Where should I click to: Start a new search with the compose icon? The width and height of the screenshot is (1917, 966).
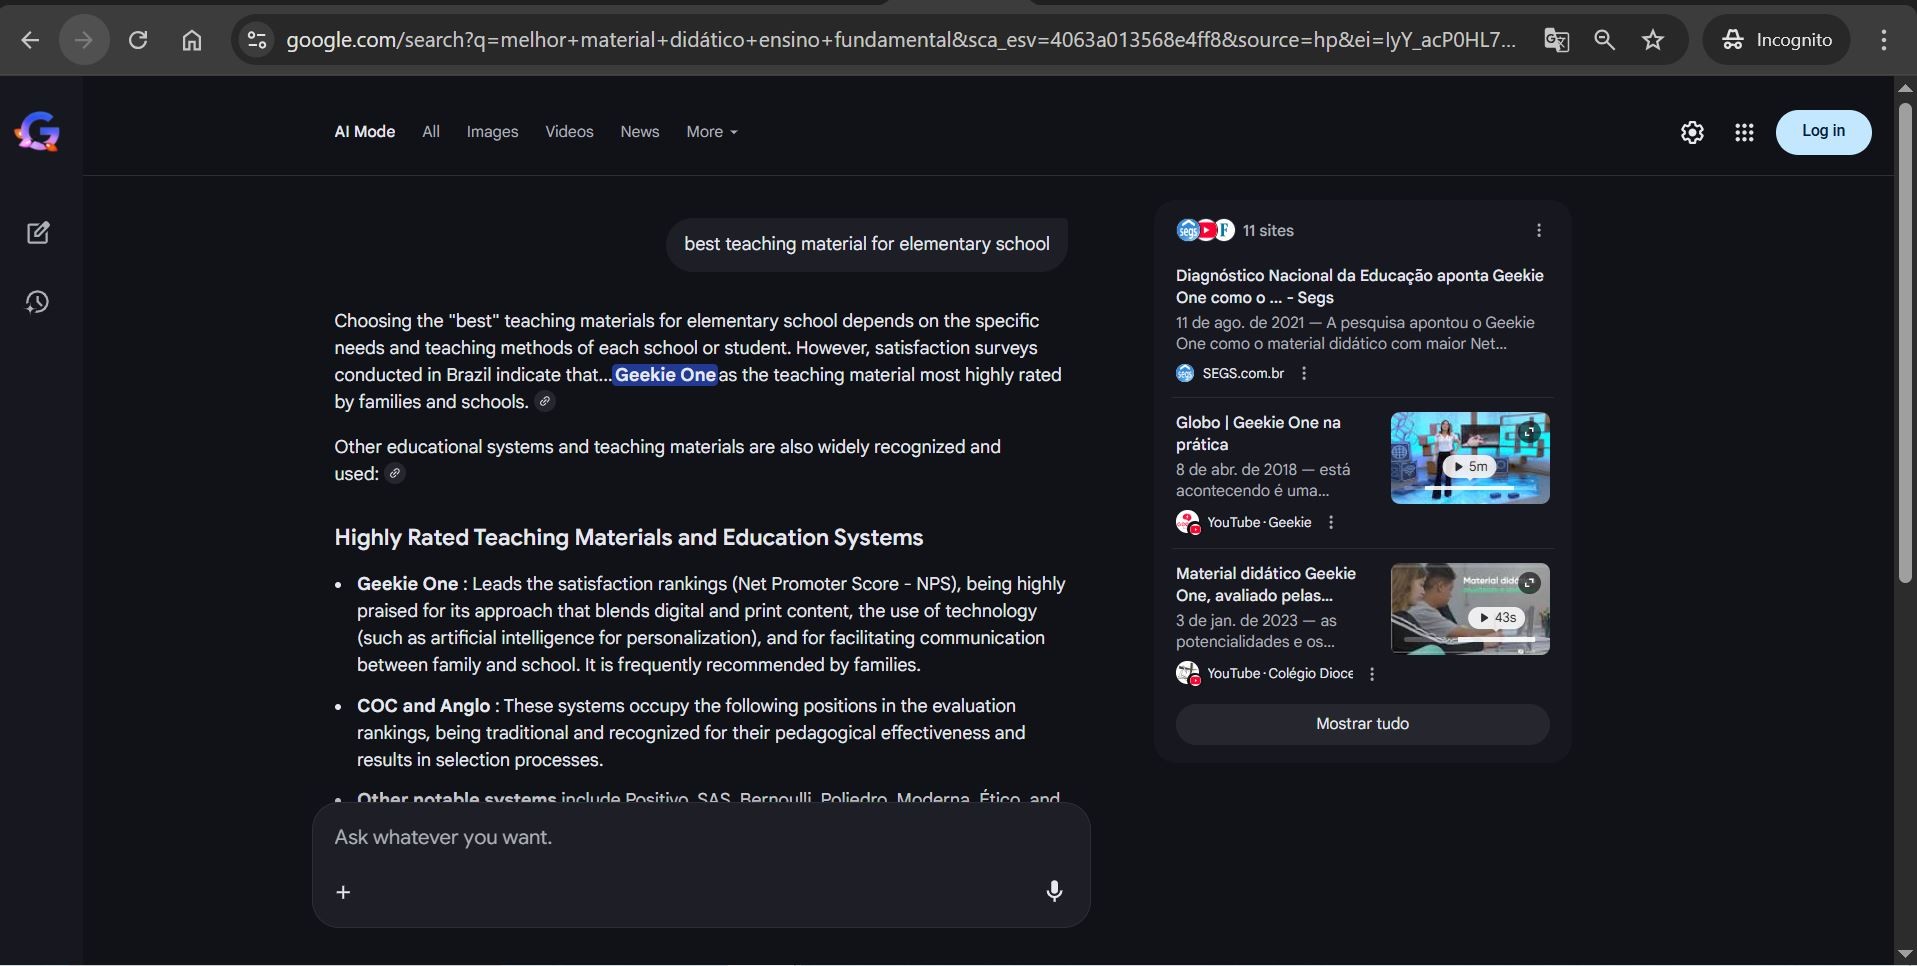tap(38, 233)
